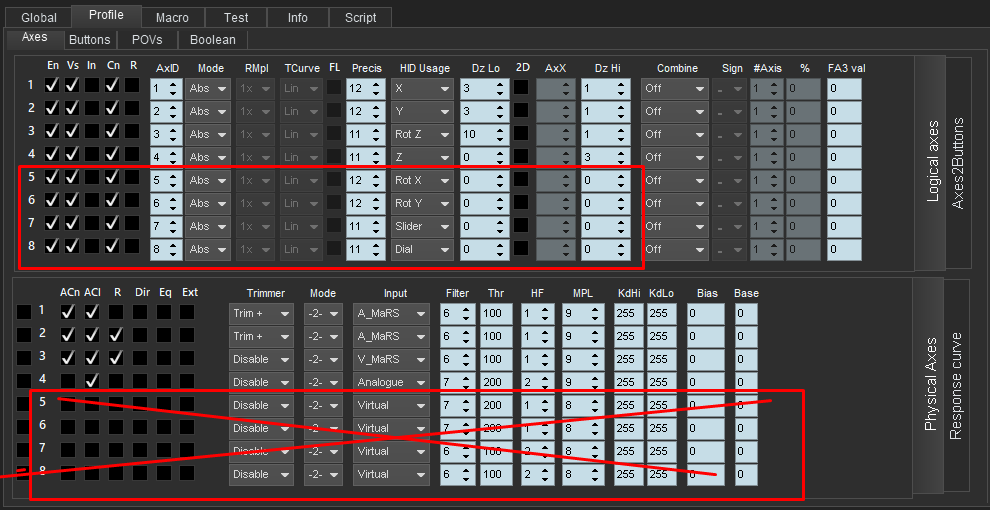The image size is (990, 510).
Task: Open the Combine dropdown for logical axis 2
Action: coord(673,111)
